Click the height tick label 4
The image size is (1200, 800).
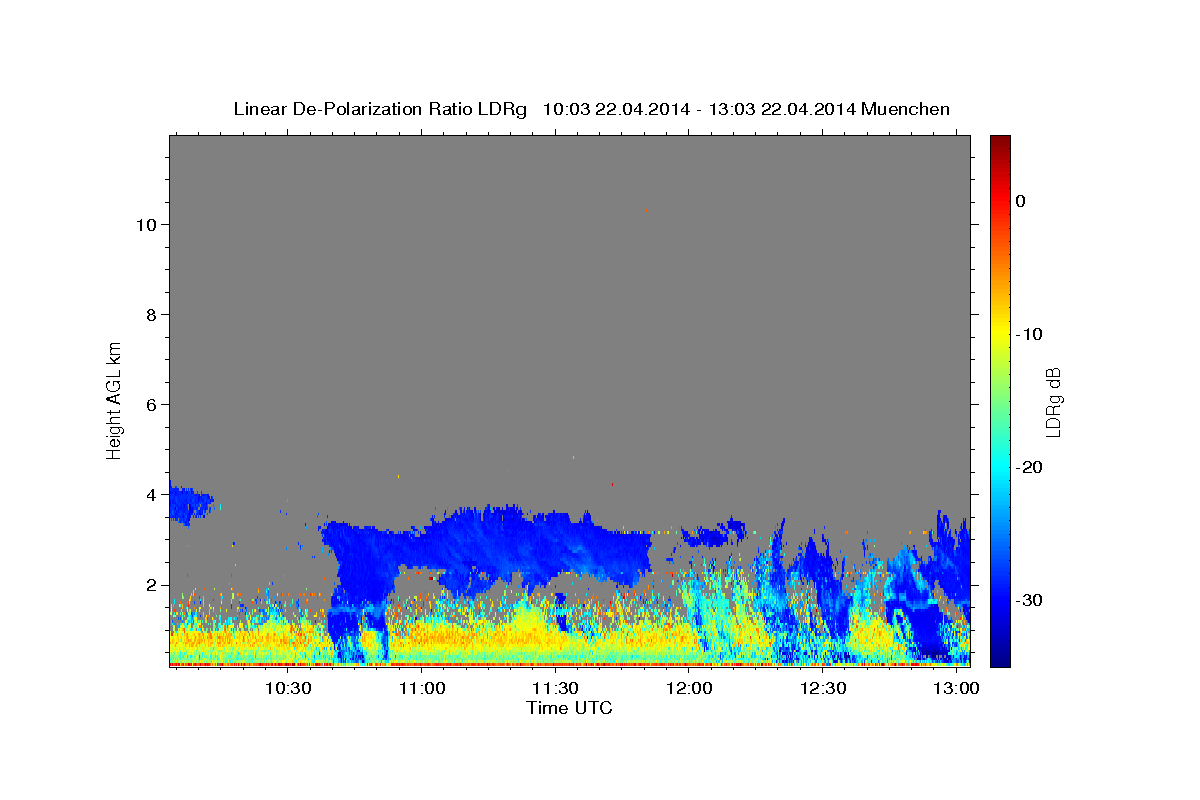pos(150,494)
